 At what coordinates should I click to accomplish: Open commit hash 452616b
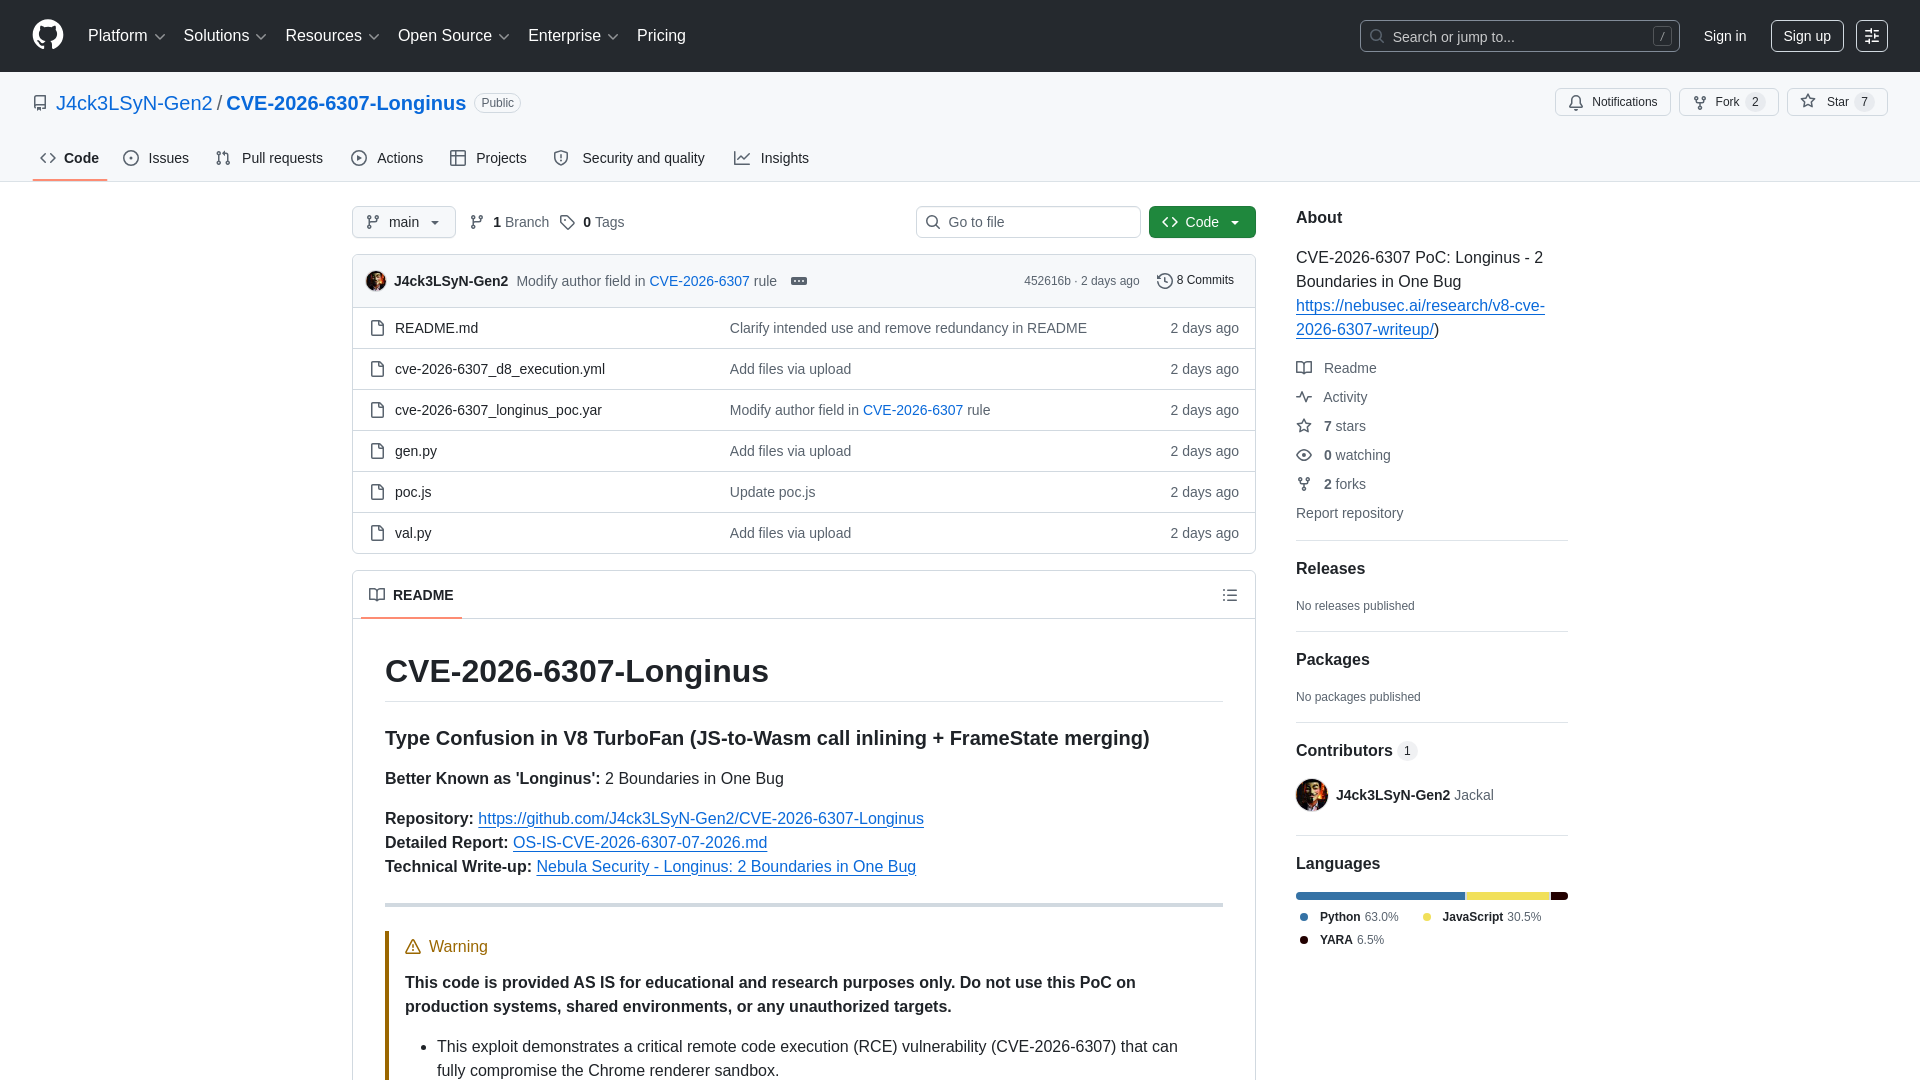pyautogui.click(x=1047, y=281)
